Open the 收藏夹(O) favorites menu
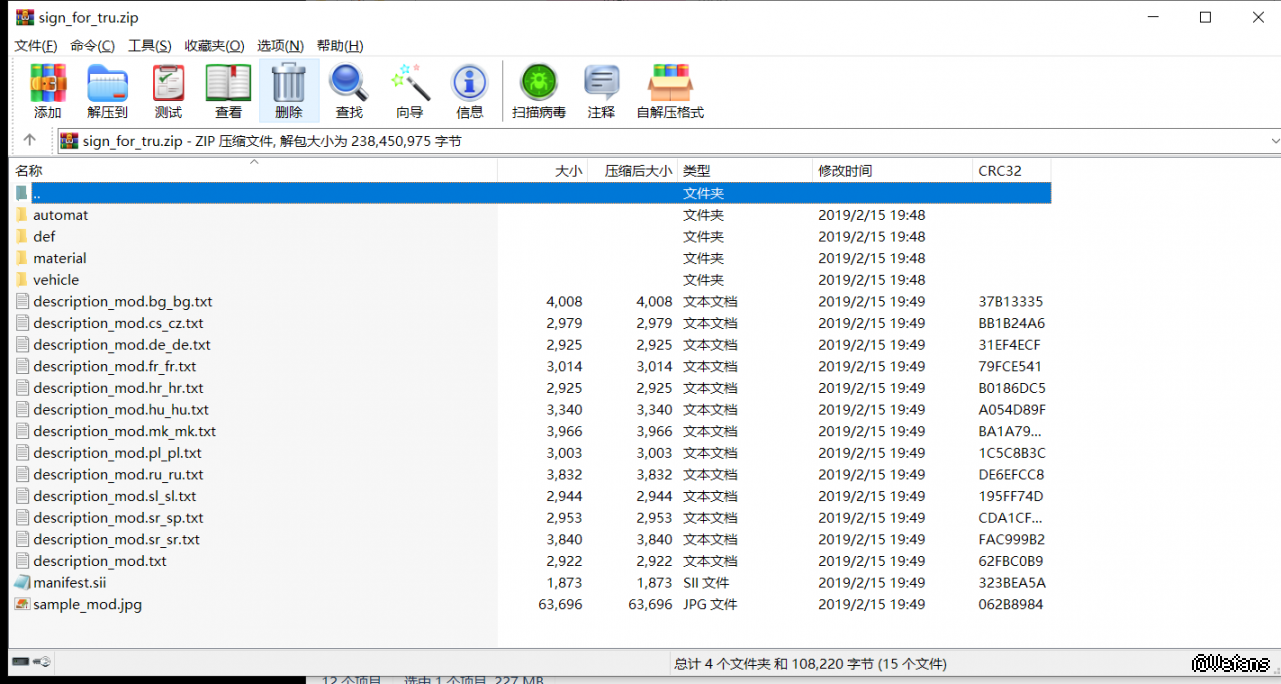The height and width of the screenshot is (684, 1281). click(214, 46)
